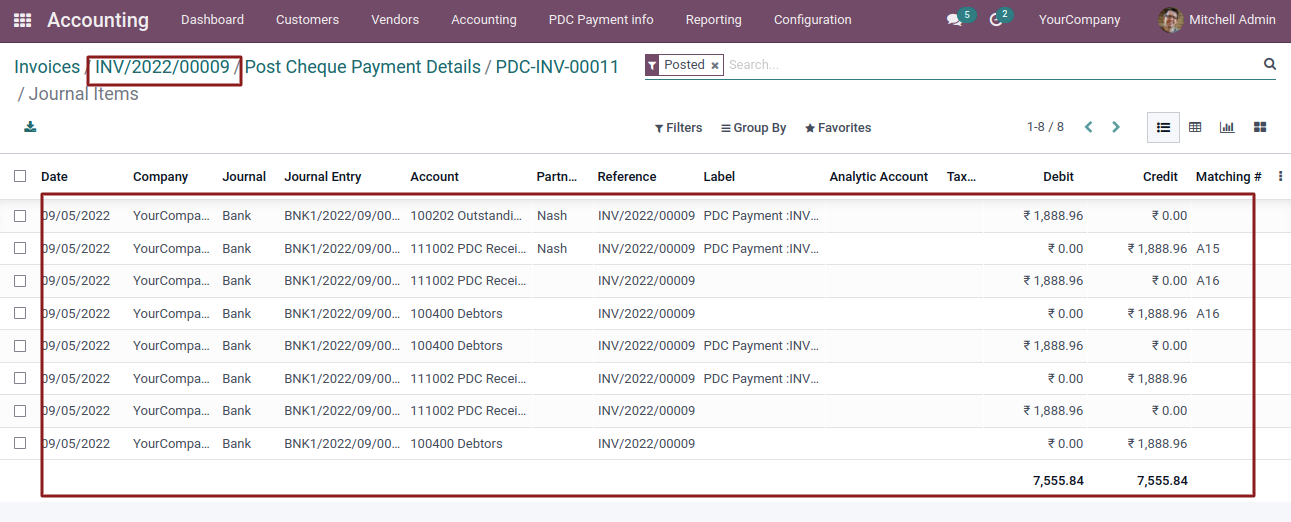
Task: Sort by Date column header
Action: coord(54,176)
